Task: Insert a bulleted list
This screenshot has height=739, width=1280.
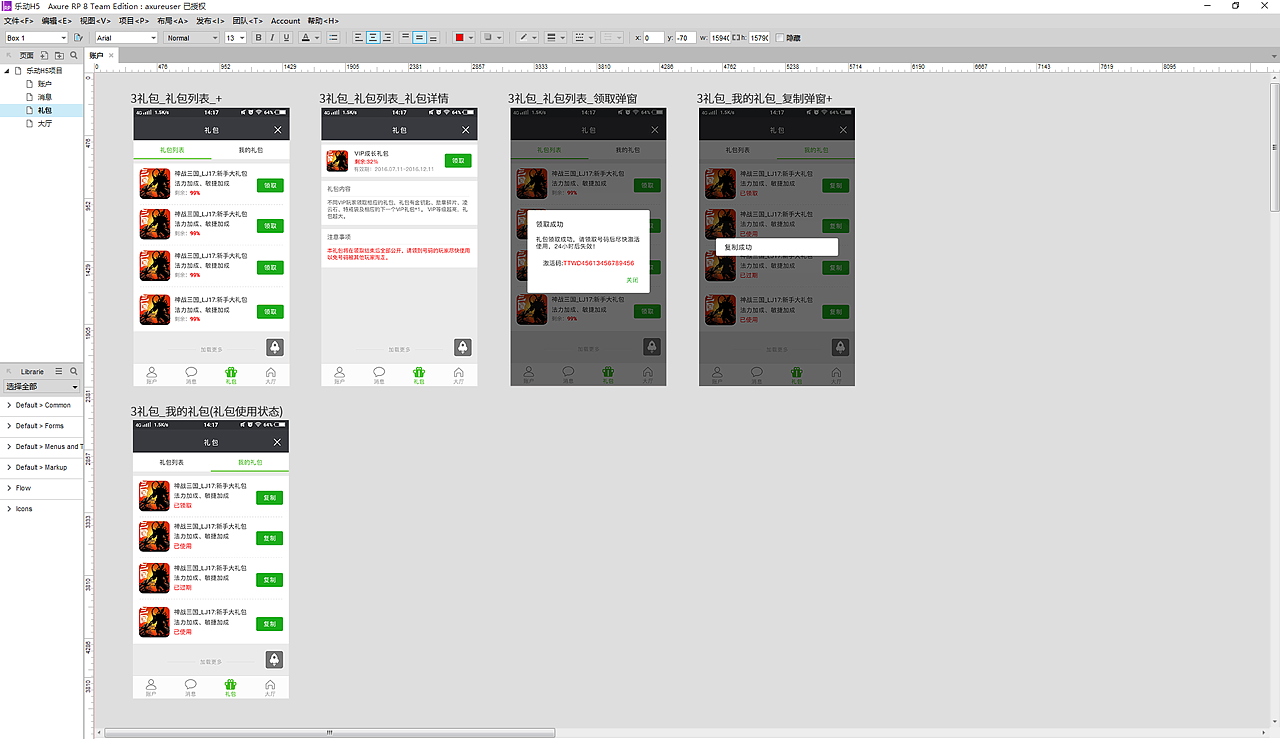Action: 333,38
